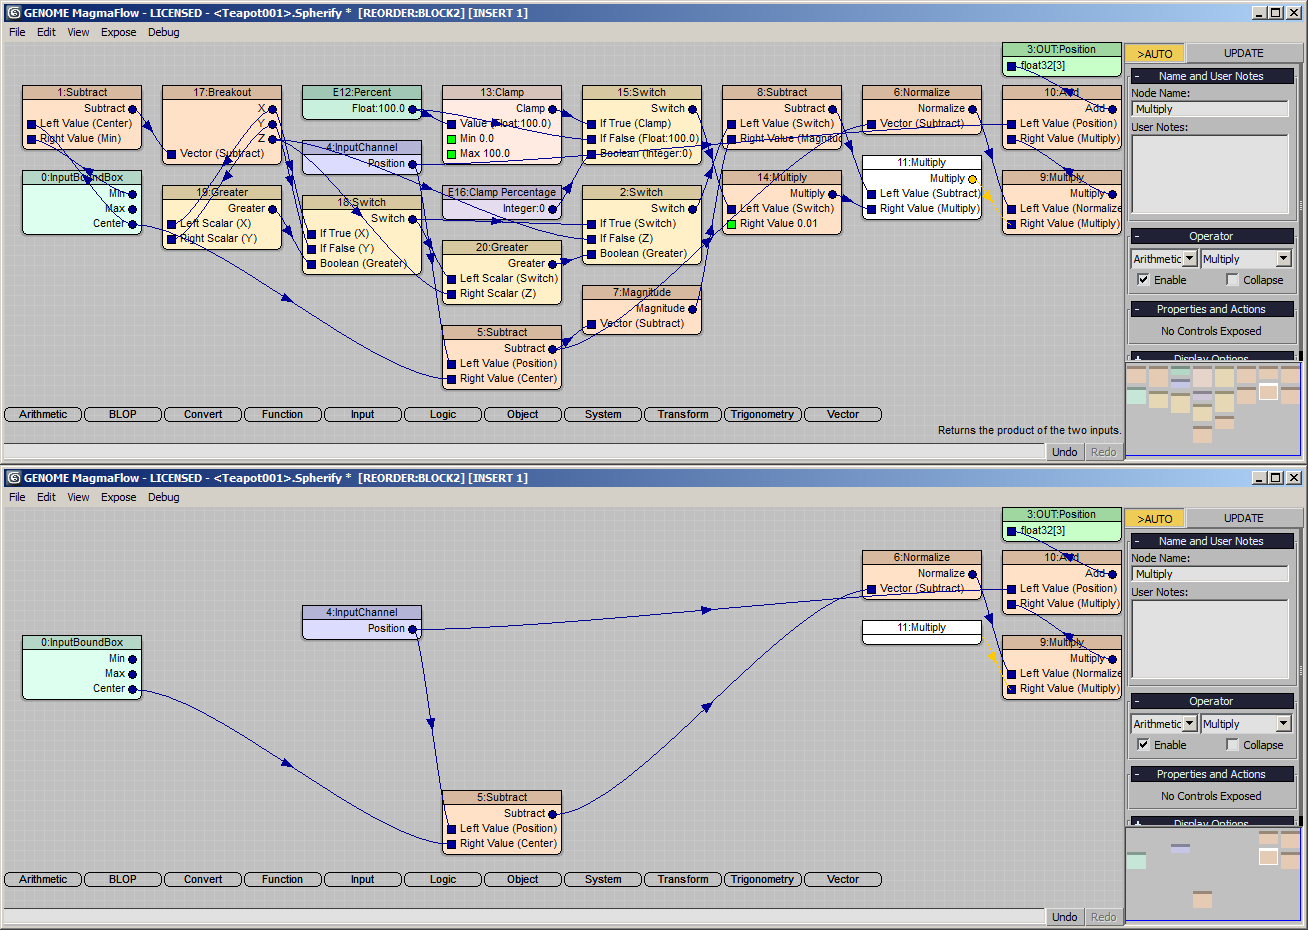Click UPDATE button in top window
Image resolution: width=1308 pixels, height=930 pixels.
pyautogui.click(x=1244, y=54)
